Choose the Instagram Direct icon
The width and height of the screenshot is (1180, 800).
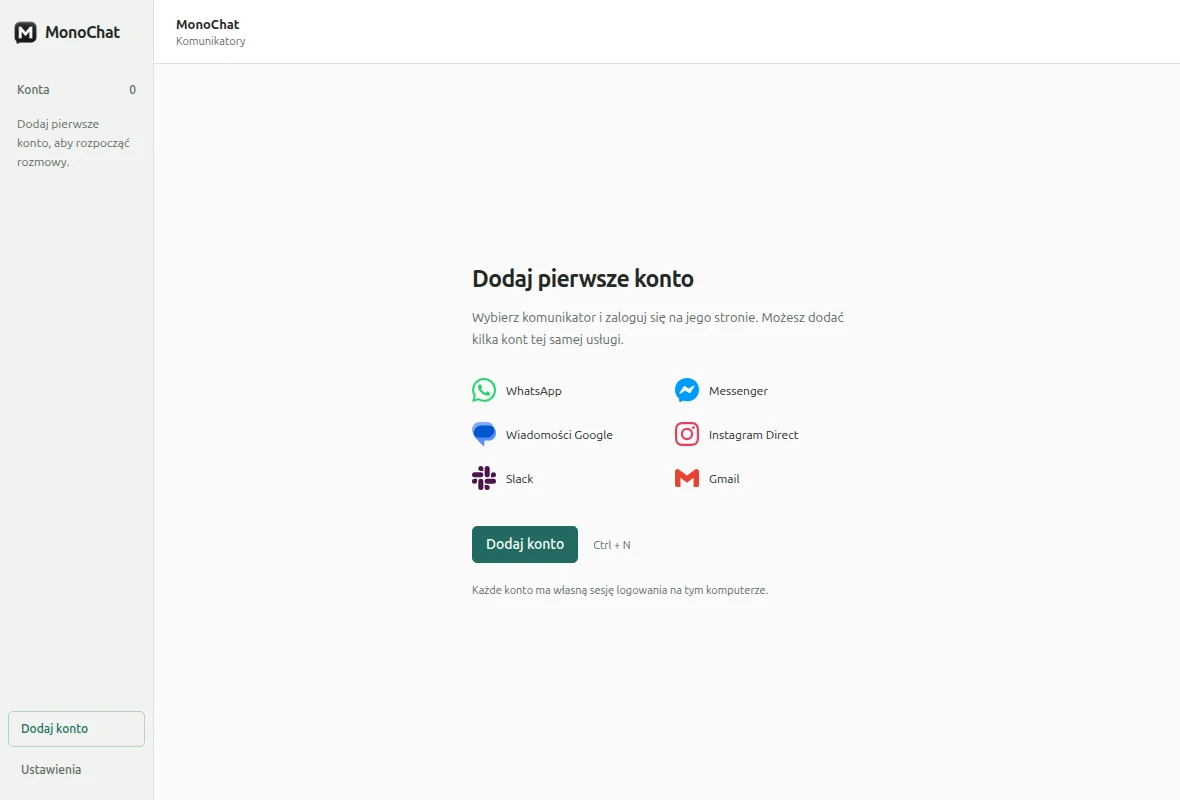pos(686,434)
